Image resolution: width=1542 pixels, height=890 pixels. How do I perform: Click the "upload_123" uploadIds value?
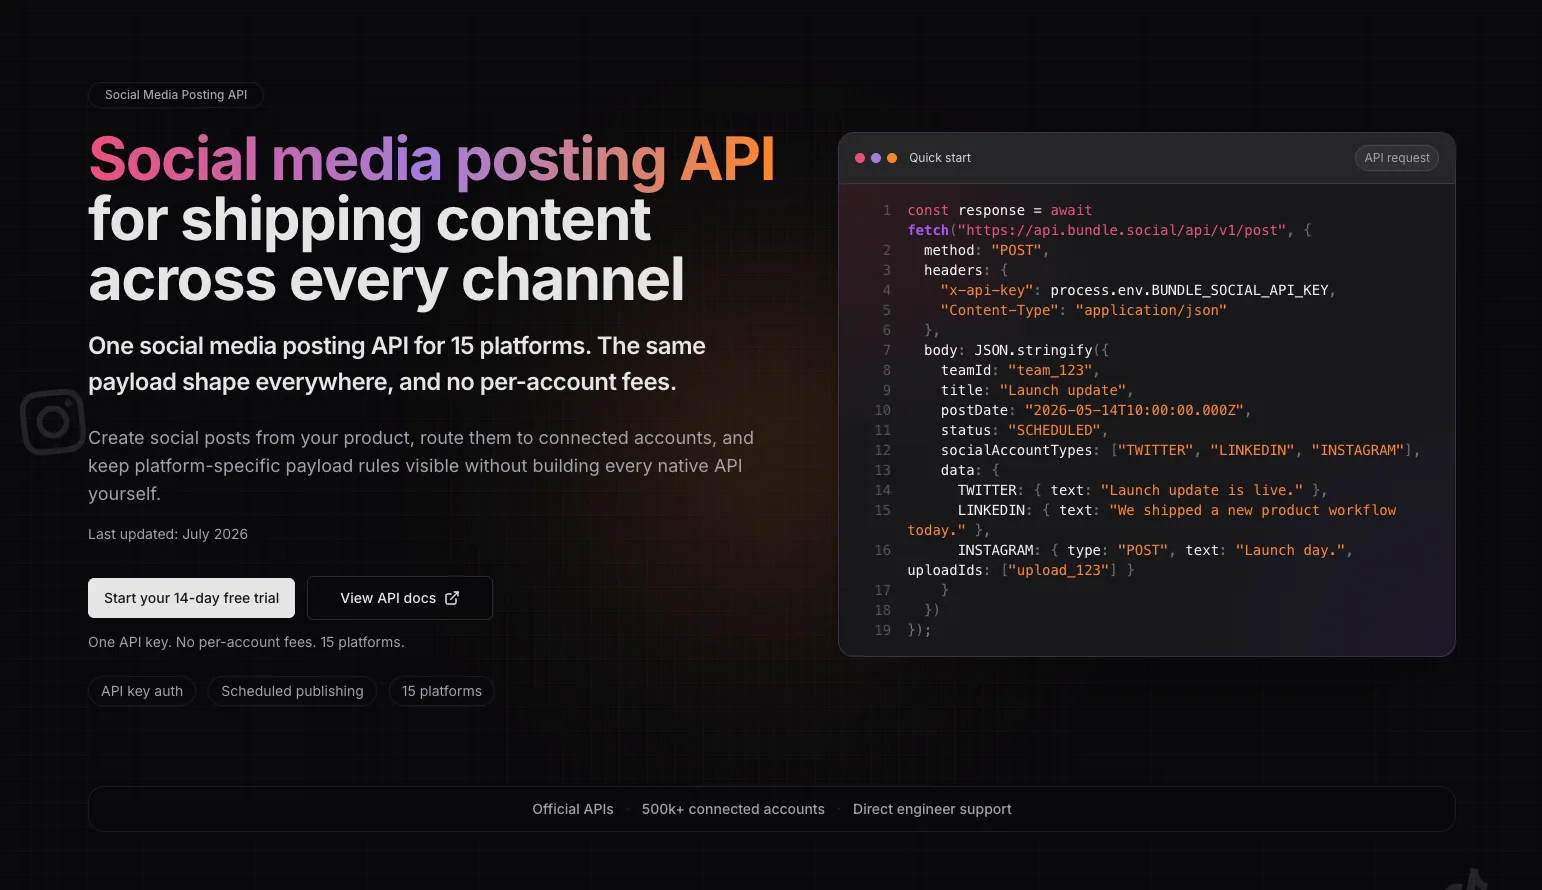1059,570
